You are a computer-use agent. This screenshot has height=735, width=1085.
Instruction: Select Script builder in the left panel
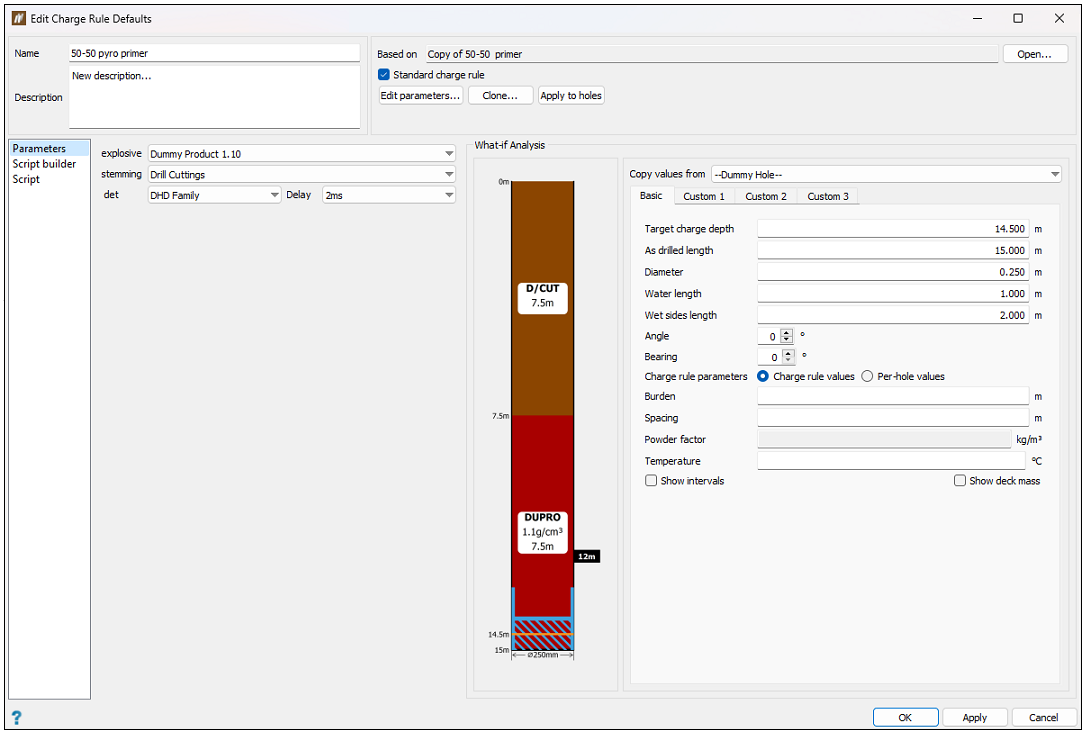click(x=44, y=164)
